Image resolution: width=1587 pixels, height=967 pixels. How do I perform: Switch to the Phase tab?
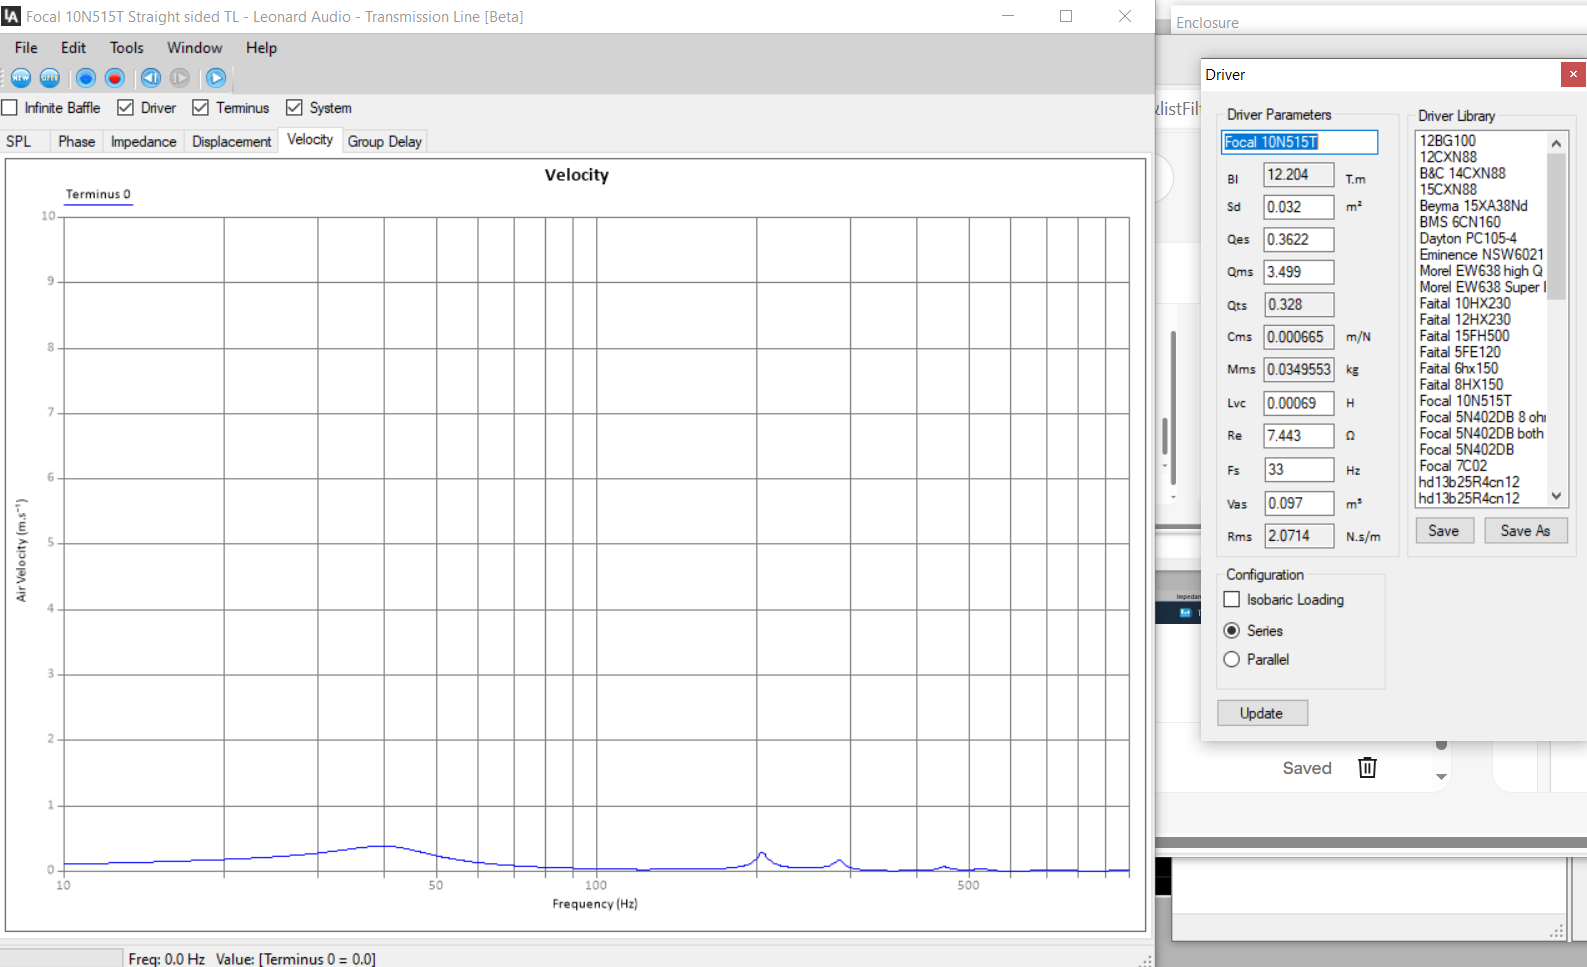(x=76, y=141)
